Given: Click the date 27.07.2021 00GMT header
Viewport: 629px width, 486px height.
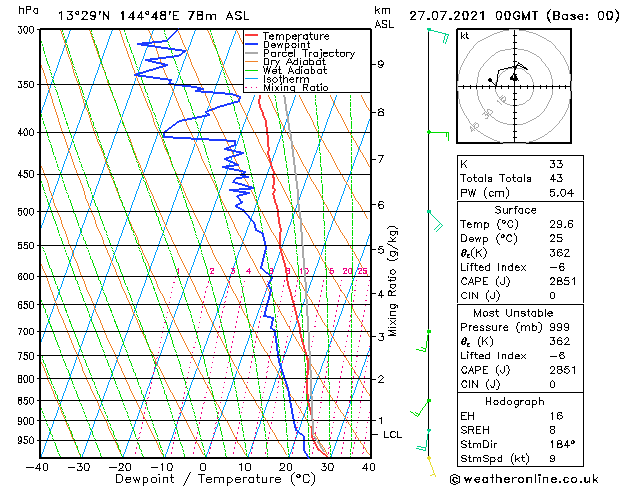Looking at the screenshot, I should point(474,16).
